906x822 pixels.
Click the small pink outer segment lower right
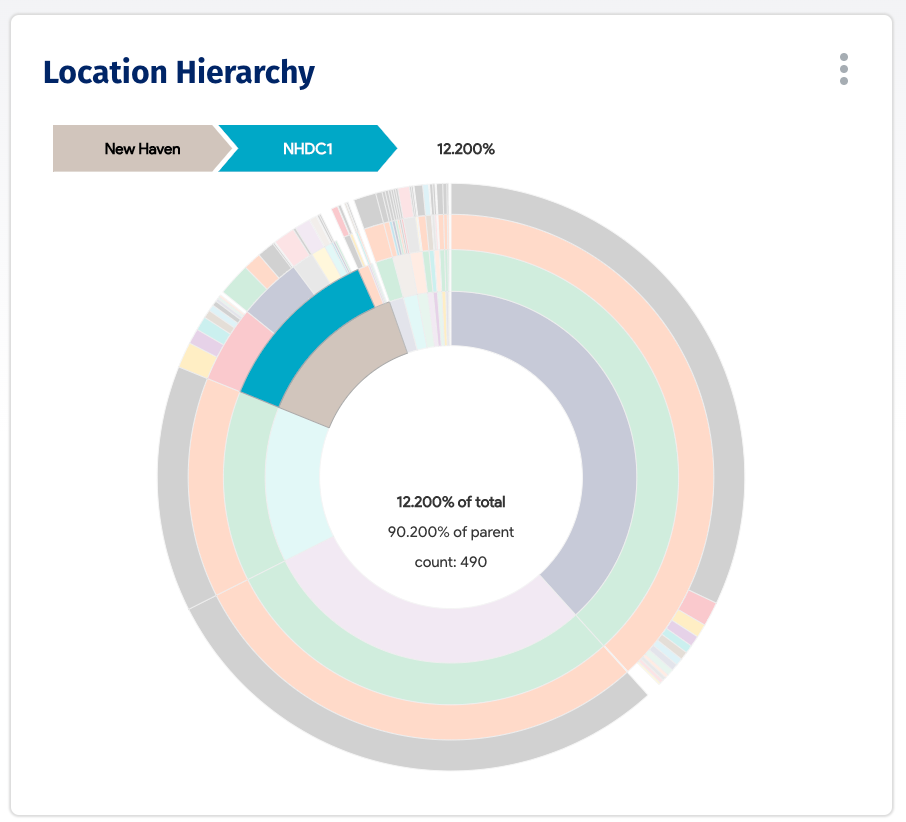click(x=697, y=607)
